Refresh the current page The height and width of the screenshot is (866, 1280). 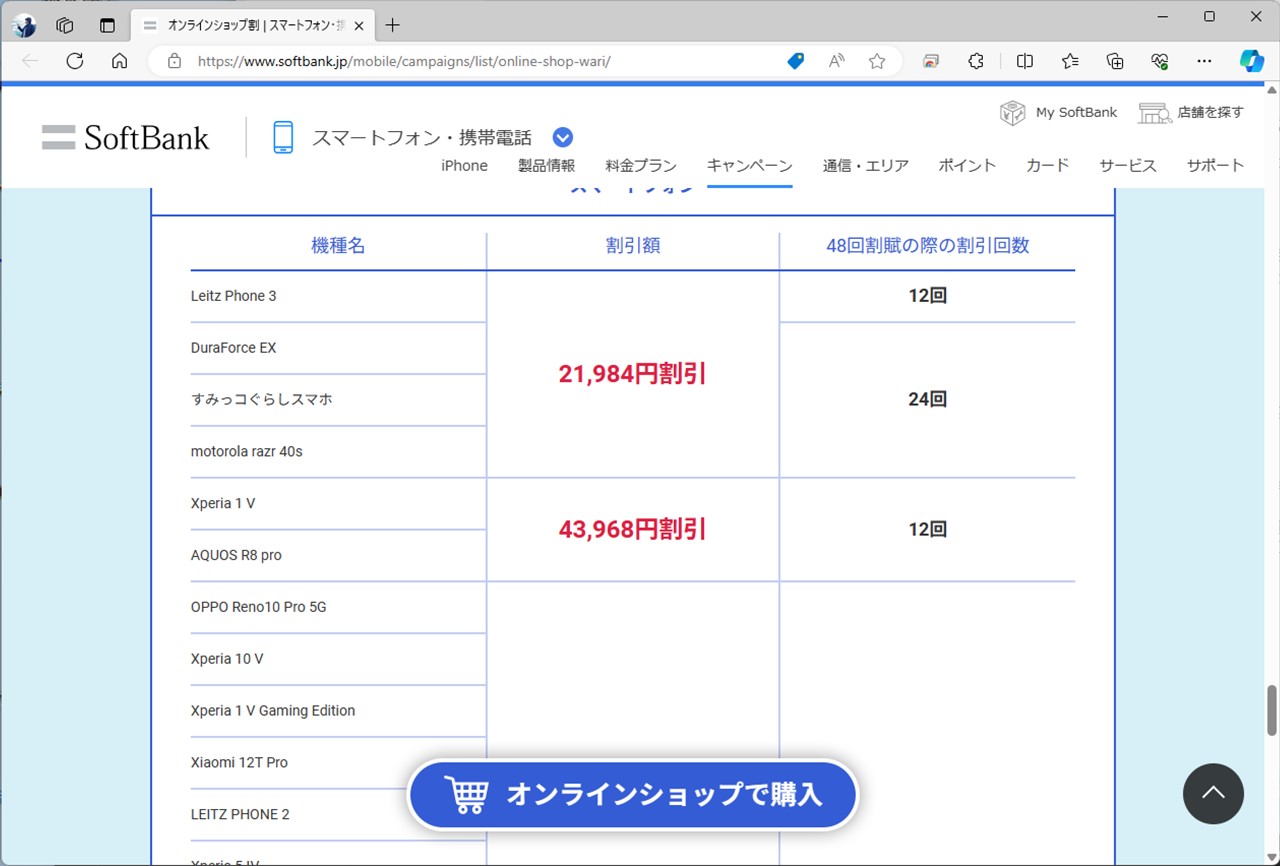[74, 61]
